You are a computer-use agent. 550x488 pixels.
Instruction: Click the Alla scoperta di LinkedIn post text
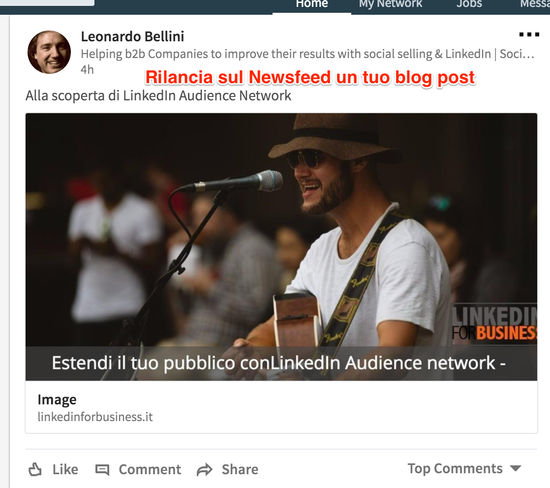coord(158,95)
